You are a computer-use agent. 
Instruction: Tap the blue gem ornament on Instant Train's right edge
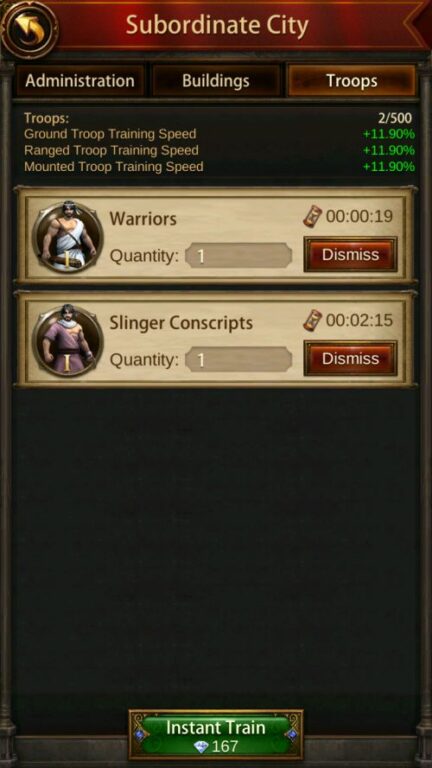point(292,734)
